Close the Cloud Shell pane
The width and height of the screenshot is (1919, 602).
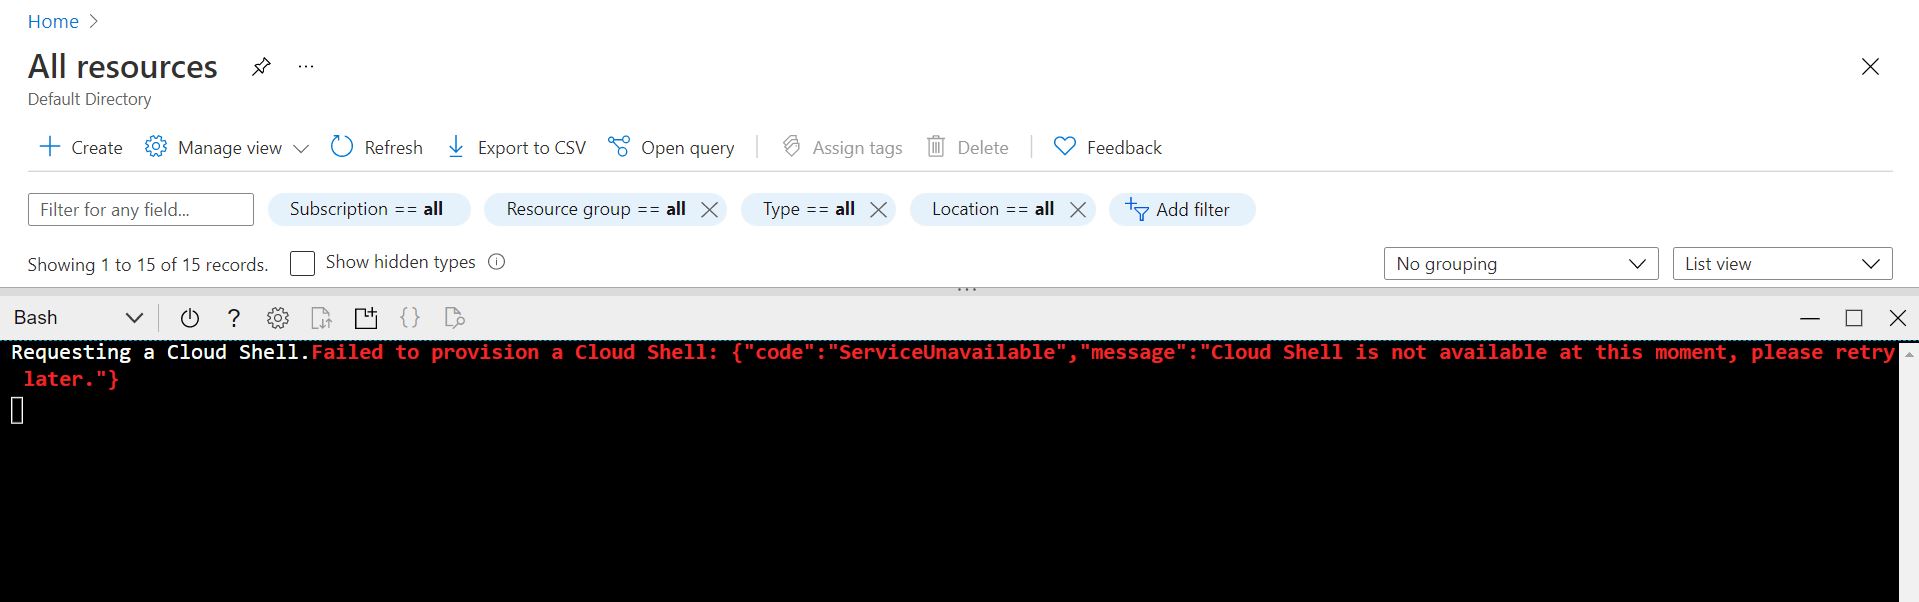pos(1898,318)
